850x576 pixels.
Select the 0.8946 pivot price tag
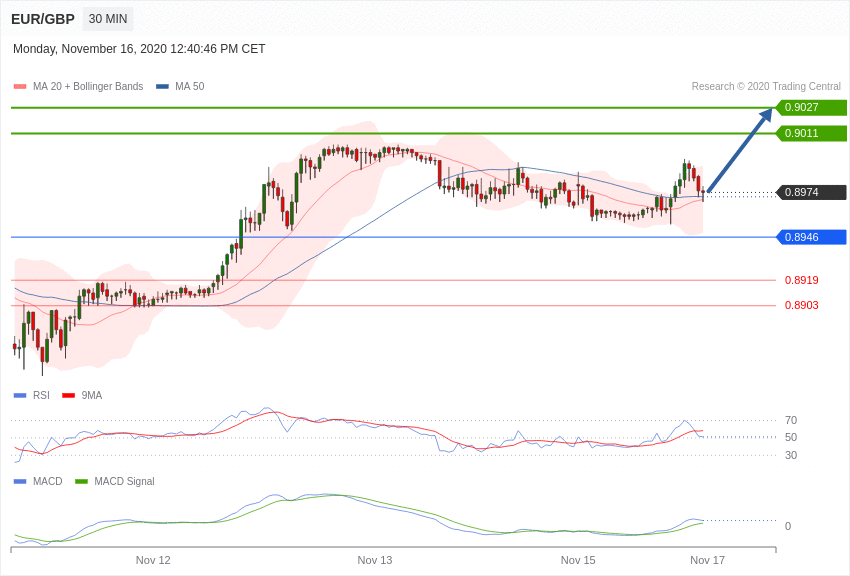811,237
